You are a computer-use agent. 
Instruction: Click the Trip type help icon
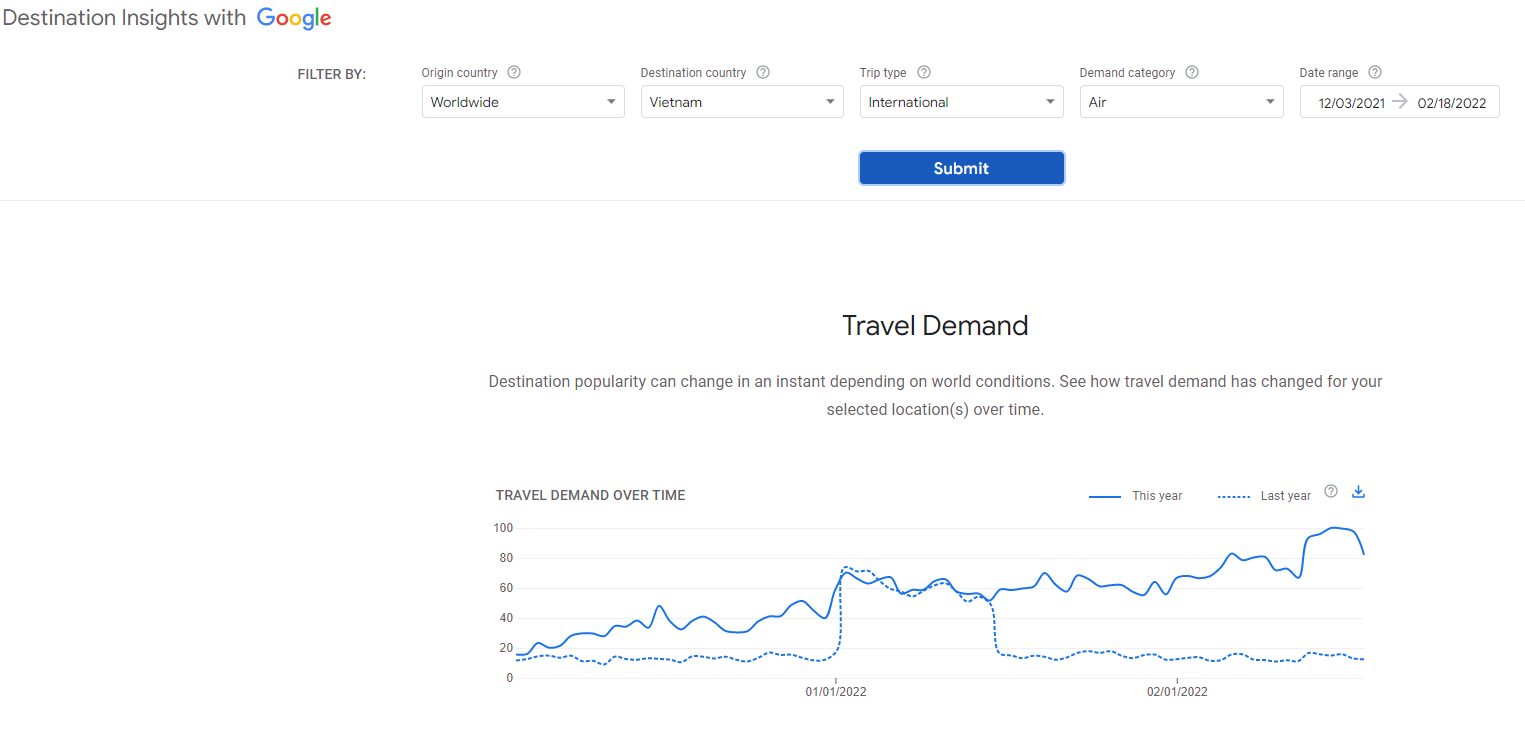924,73
